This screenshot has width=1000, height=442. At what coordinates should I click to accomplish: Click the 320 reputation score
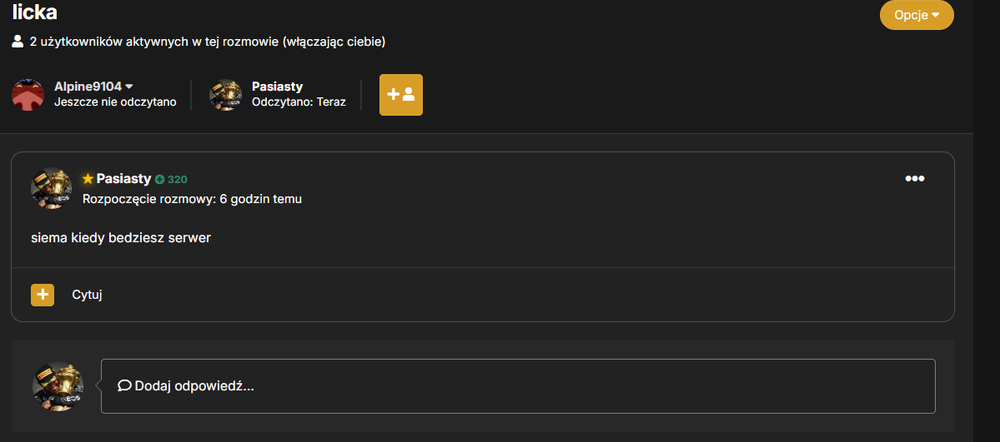coord(177,179)
